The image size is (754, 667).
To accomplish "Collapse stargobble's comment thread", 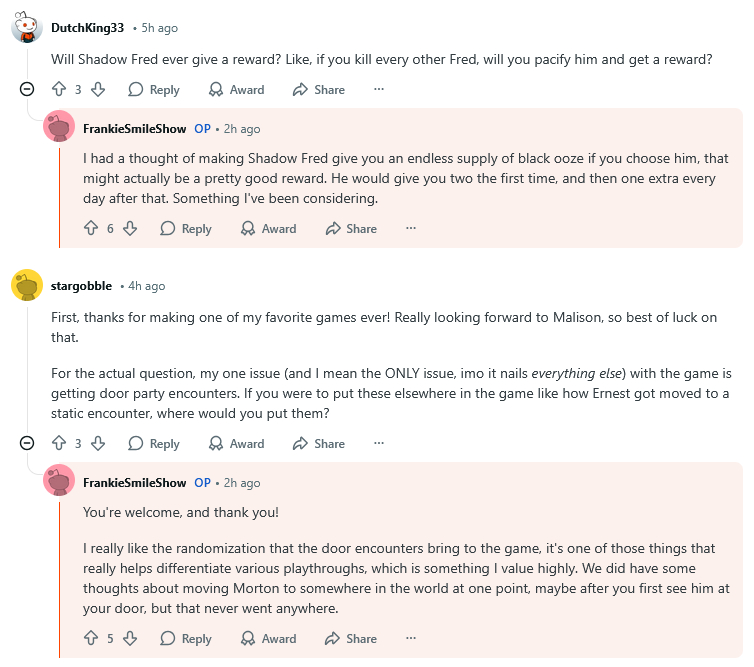I will point(27,443).
